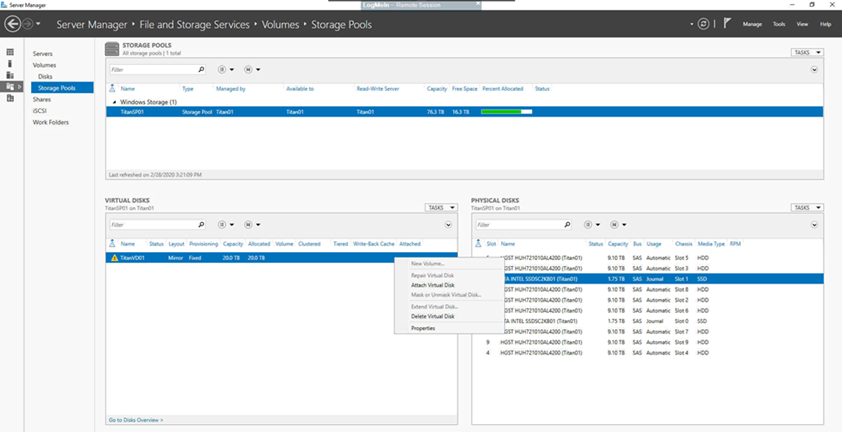This screenshot has width=842, height=432.
Task: Open Virtual Disks list view options dropdown
Action: point(226,225)
